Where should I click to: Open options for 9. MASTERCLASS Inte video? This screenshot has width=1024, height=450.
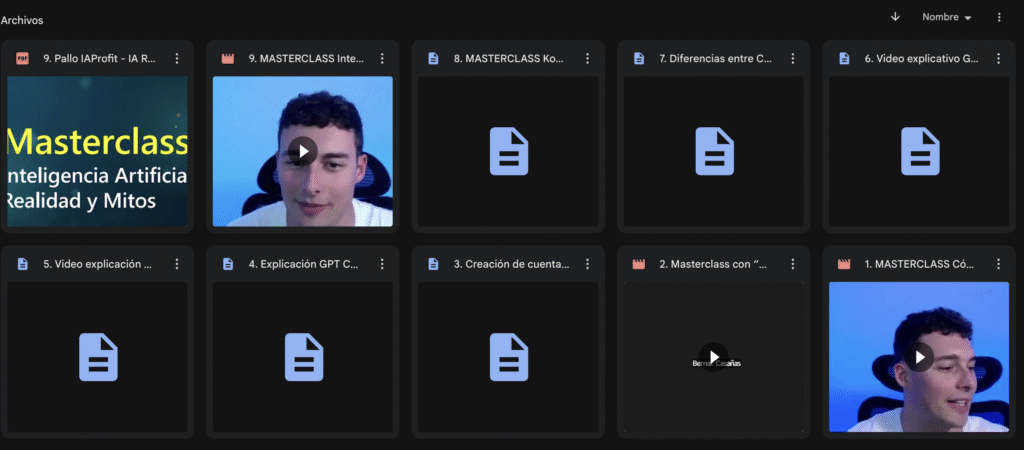382,59
